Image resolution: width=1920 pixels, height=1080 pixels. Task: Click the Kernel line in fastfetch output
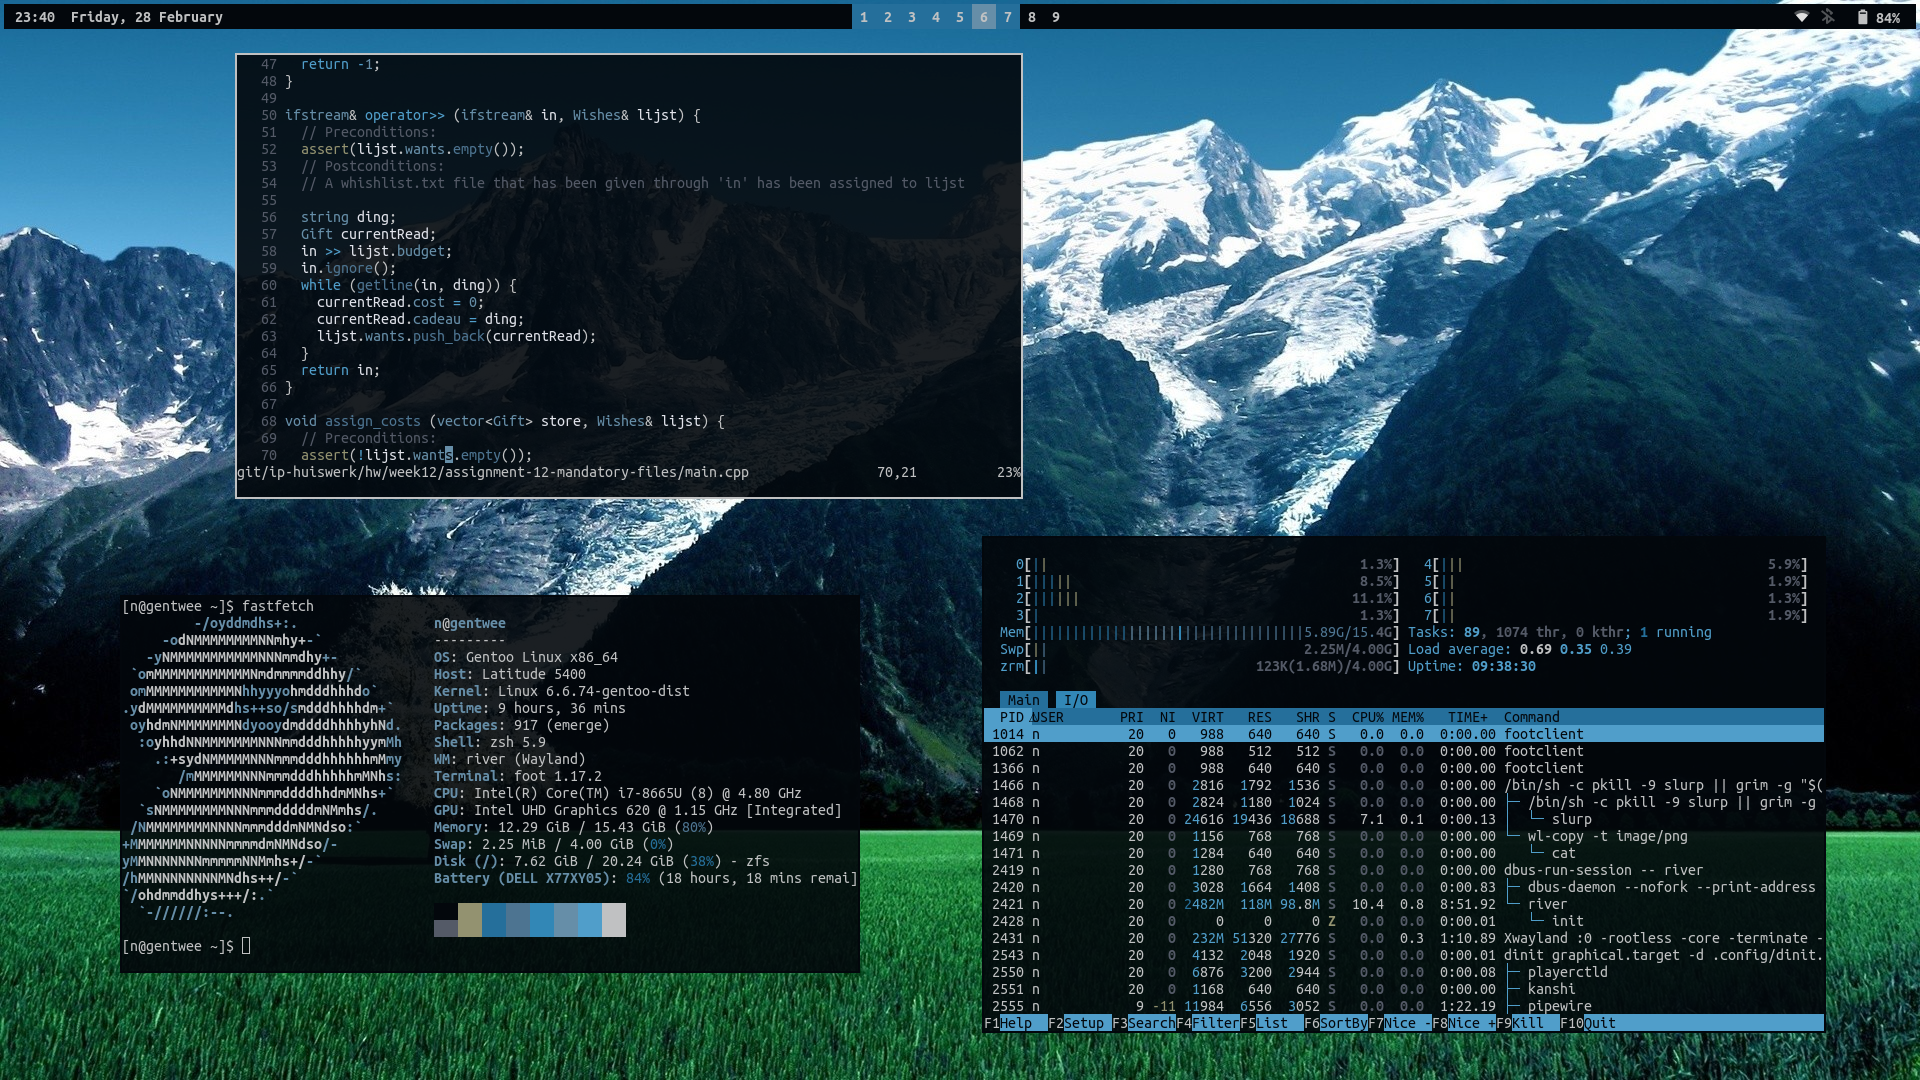[x=562, y=691]
